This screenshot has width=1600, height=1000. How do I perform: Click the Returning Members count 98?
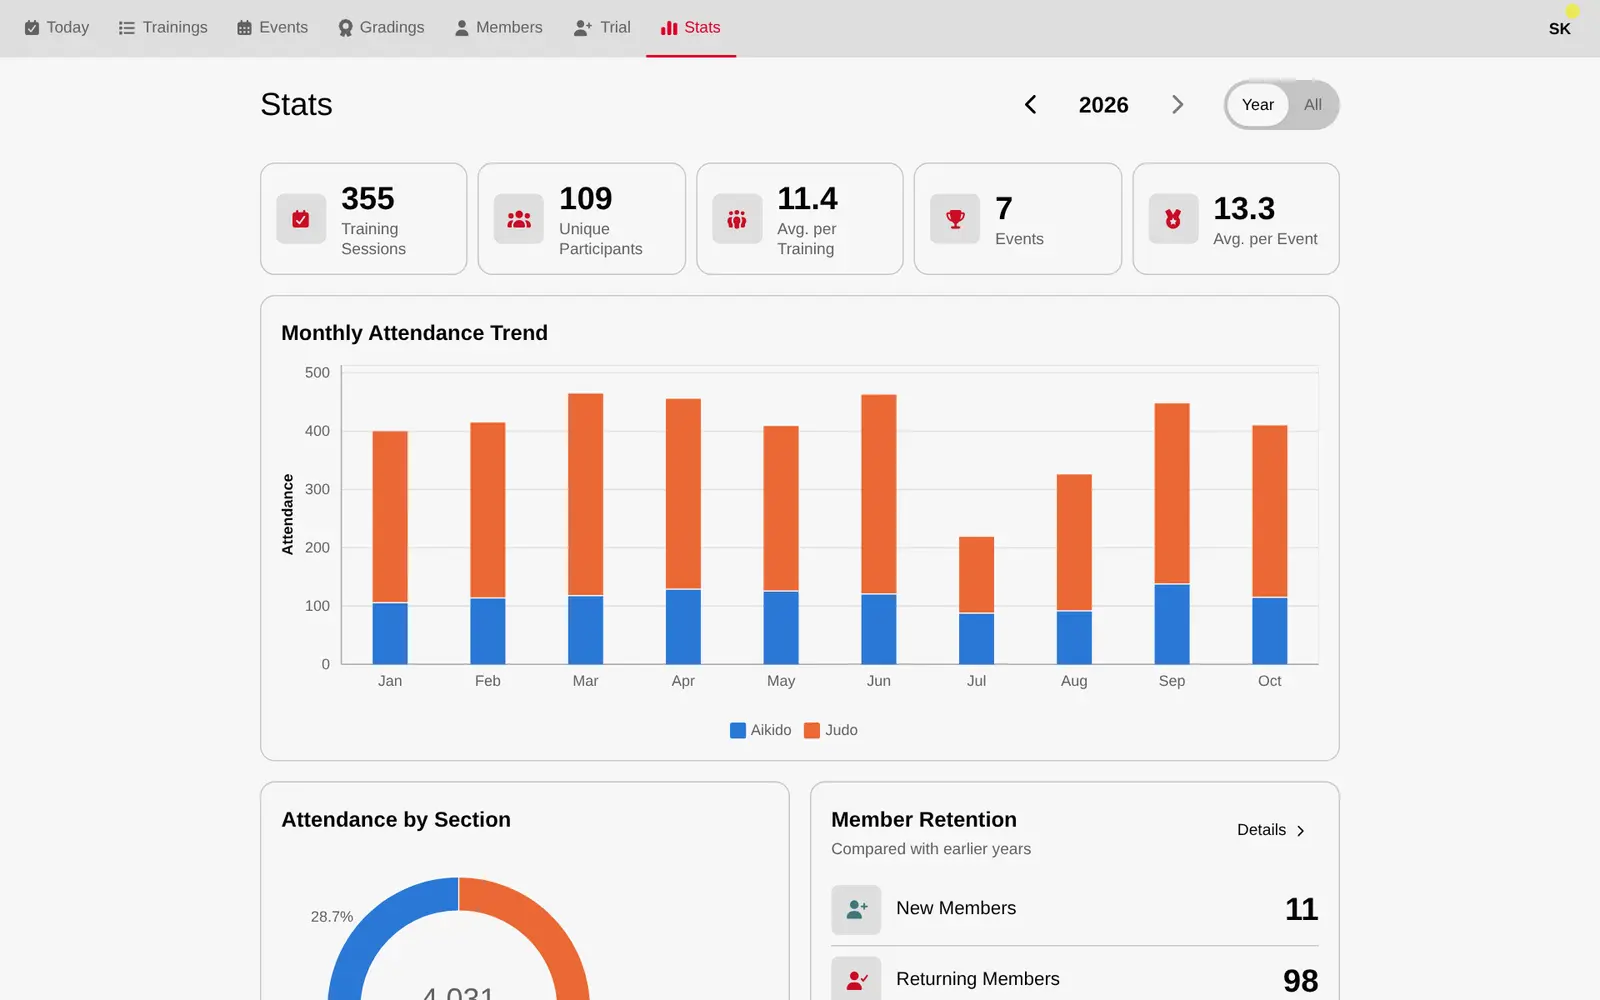pyautogui.click(x=1300, y=980)
